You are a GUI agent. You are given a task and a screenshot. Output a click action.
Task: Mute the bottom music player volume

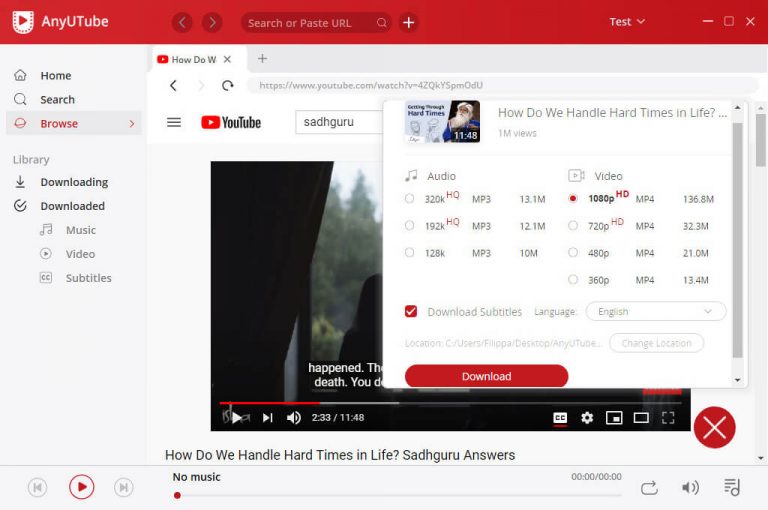click(x=690, y=487)
